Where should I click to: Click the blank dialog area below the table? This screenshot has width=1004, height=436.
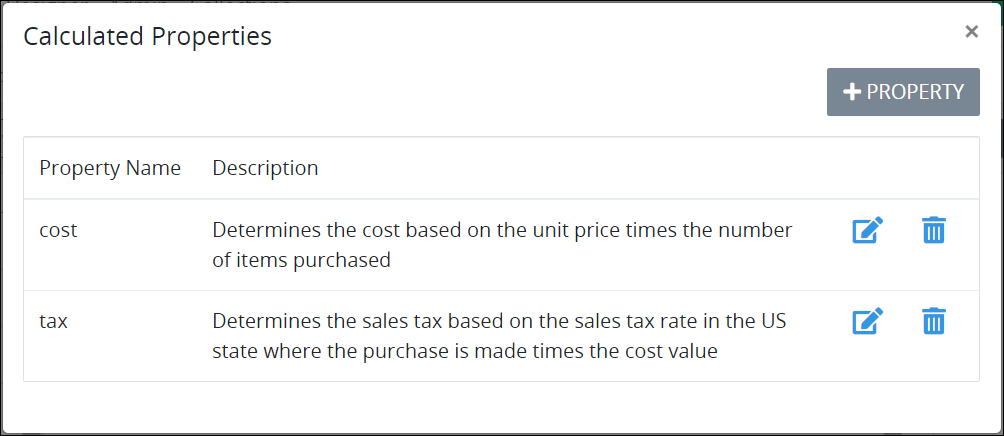[501, 407]
